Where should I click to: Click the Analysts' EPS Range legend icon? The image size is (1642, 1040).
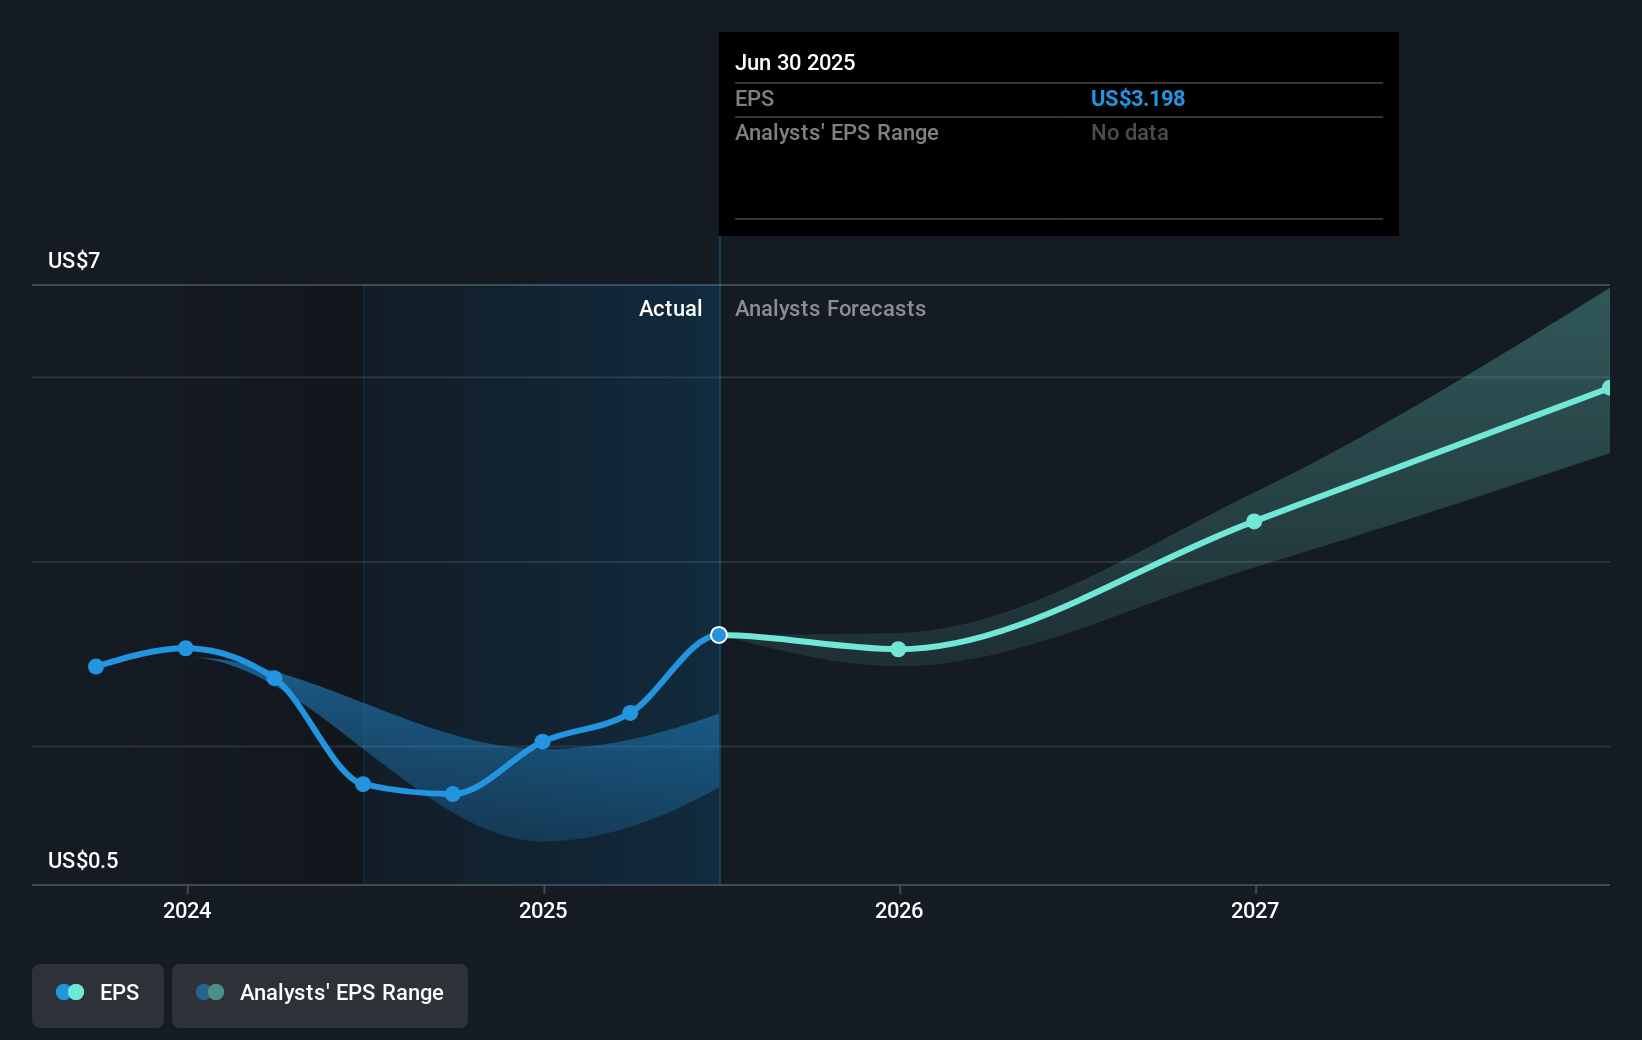[210, 993]
